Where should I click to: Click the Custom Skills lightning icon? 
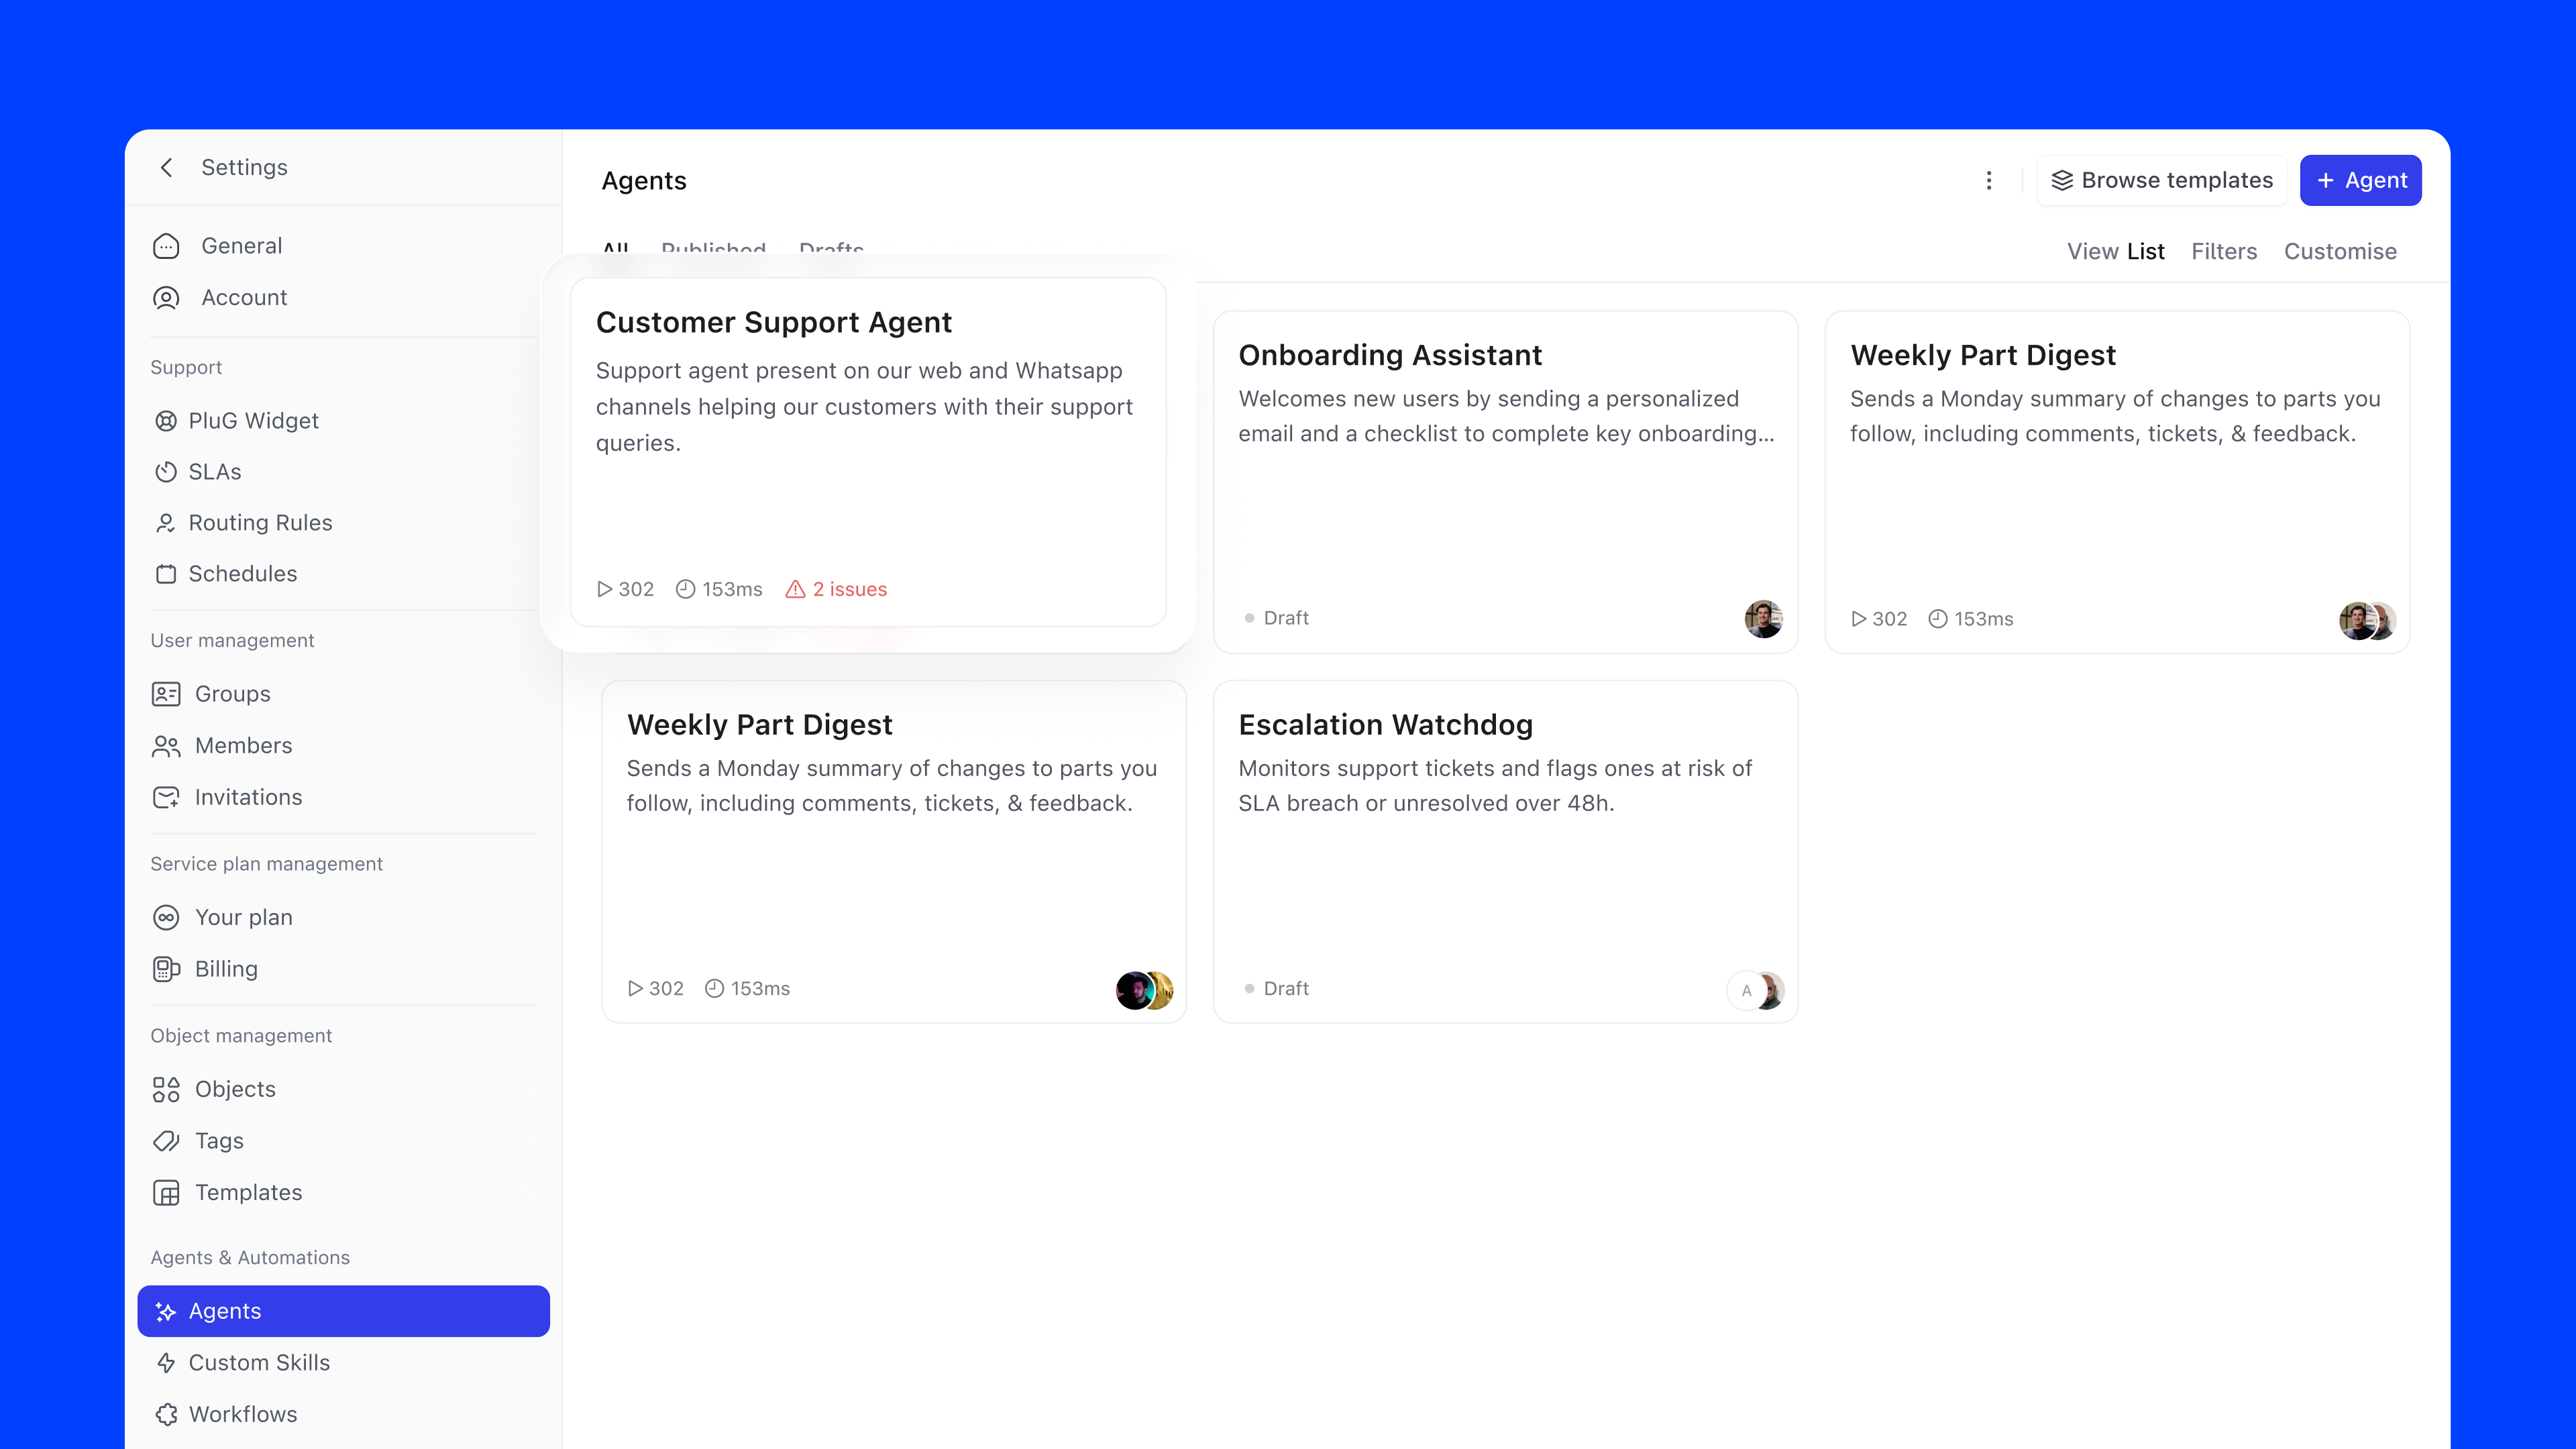pos(166,1363)
